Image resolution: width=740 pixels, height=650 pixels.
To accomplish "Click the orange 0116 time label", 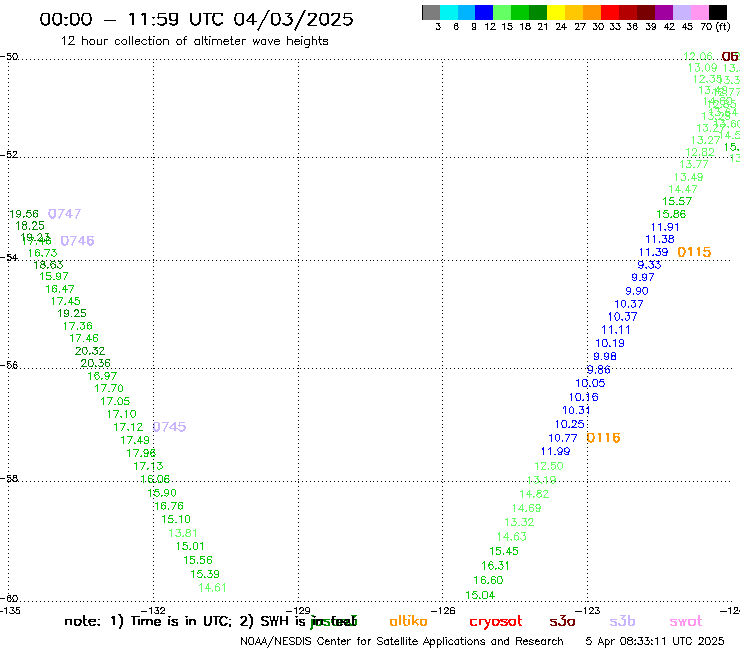I will (603, 438).
